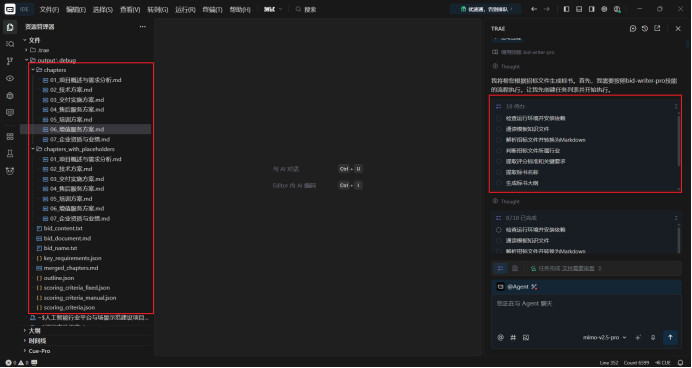Toggle bottom panel layout icon
The image size is (692, 368).
[x=579, y=9]
